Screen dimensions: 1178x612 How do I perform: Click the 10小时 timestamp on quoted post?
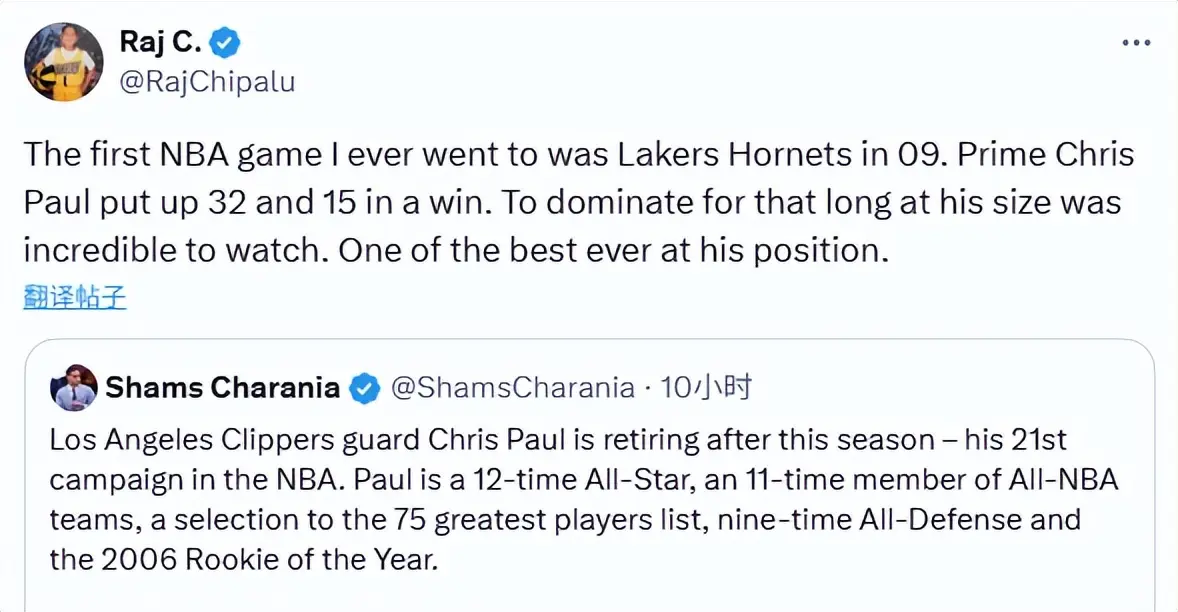pos(707,388)
